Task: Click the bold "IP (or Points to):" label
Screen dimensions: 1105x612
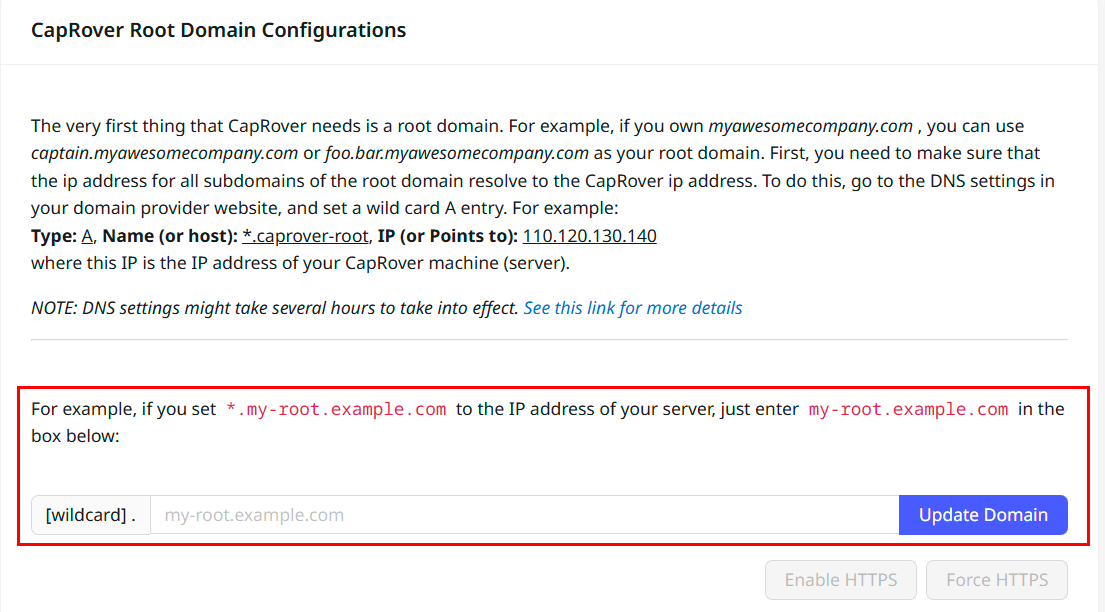Action: (447, 236)
